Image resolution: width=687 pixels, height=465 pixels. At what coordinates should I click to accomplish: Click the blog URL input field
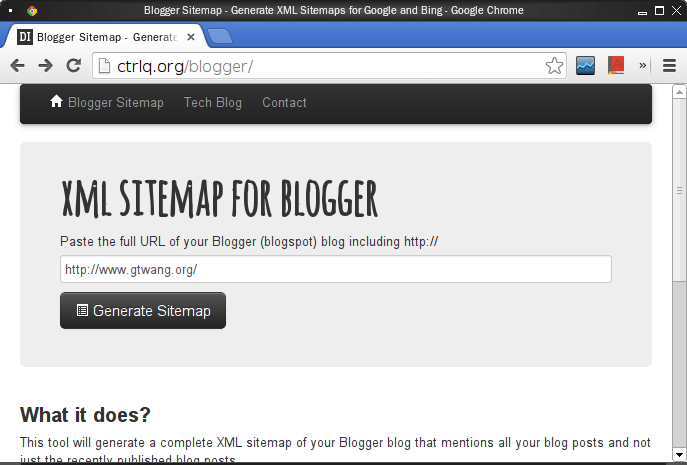336,269
